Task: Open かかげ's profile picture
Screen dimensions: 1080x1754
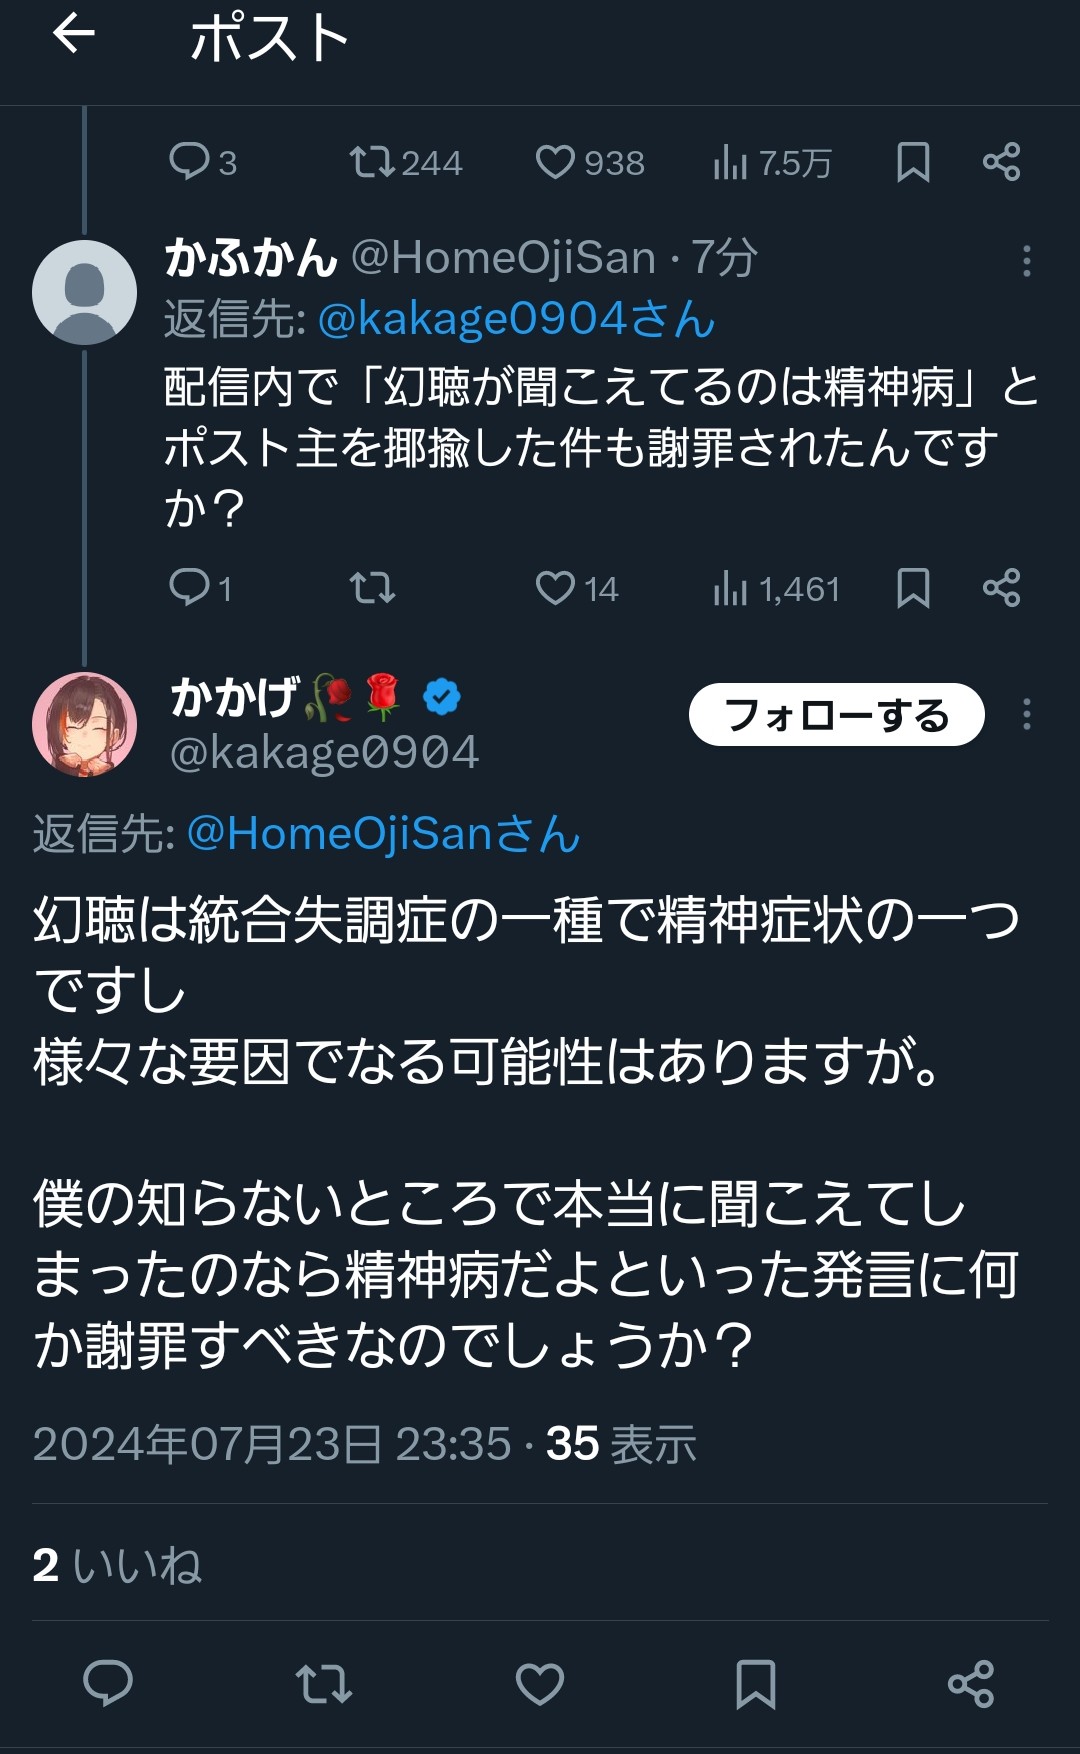Action: pos(85,725)
